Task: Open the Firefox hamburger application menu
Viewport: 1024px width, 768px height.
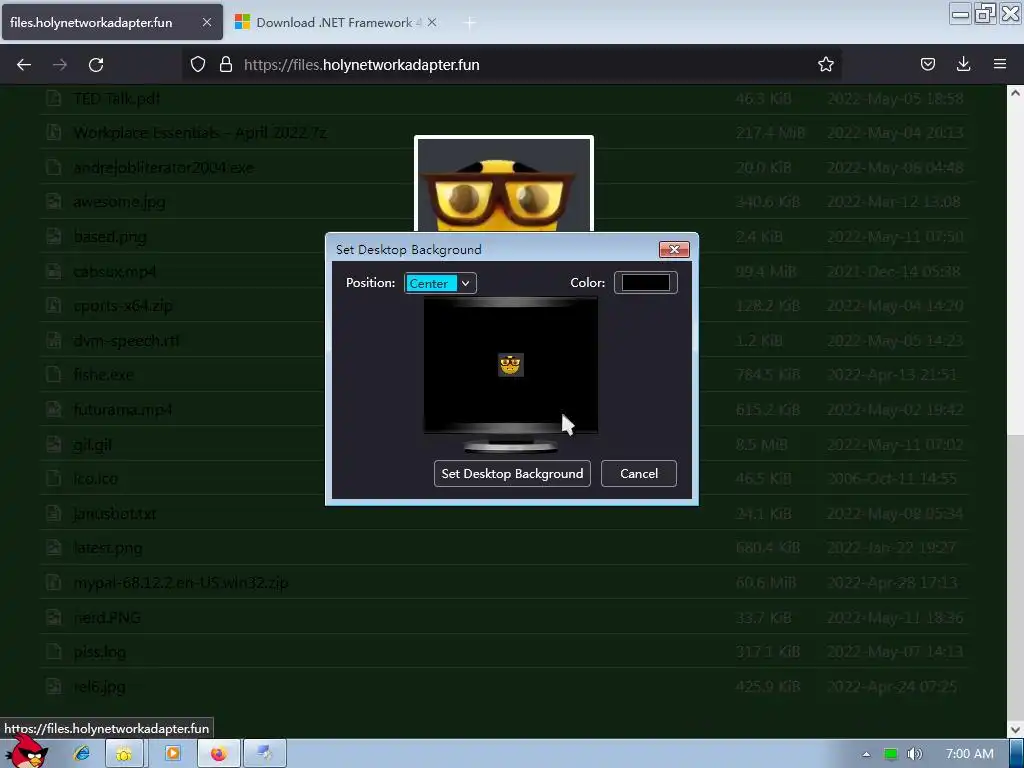Action: pos(1000,64)
